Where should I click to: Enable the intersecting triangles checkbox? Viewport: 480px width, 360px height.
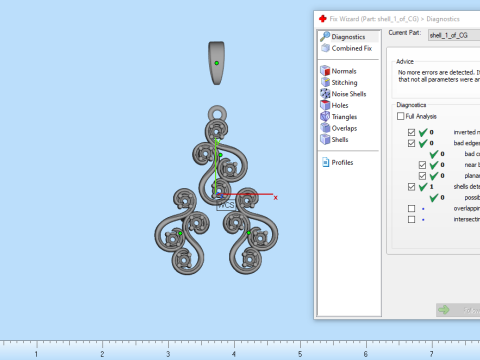click(411, 220)
